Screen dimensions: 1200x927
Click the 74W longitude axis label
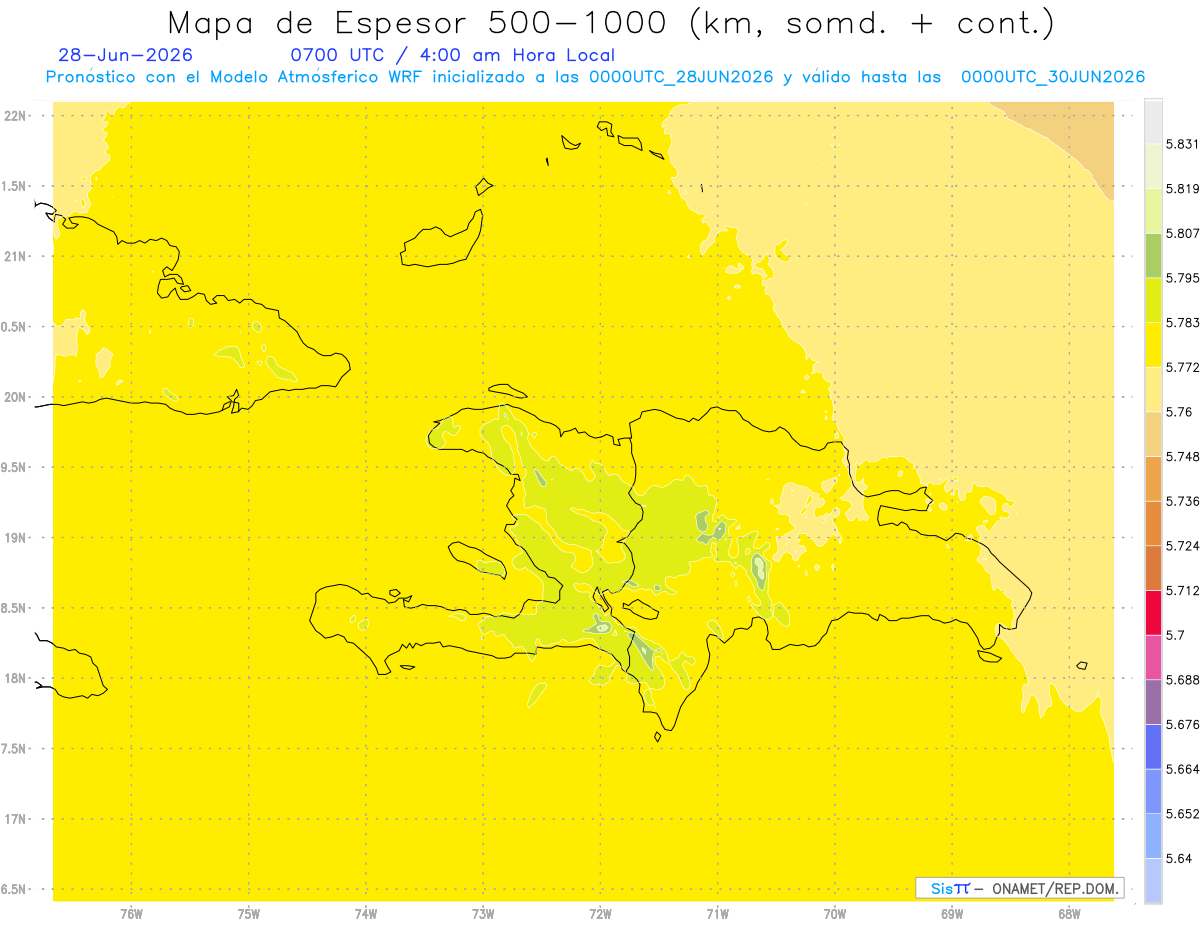(x=365, y=914)
